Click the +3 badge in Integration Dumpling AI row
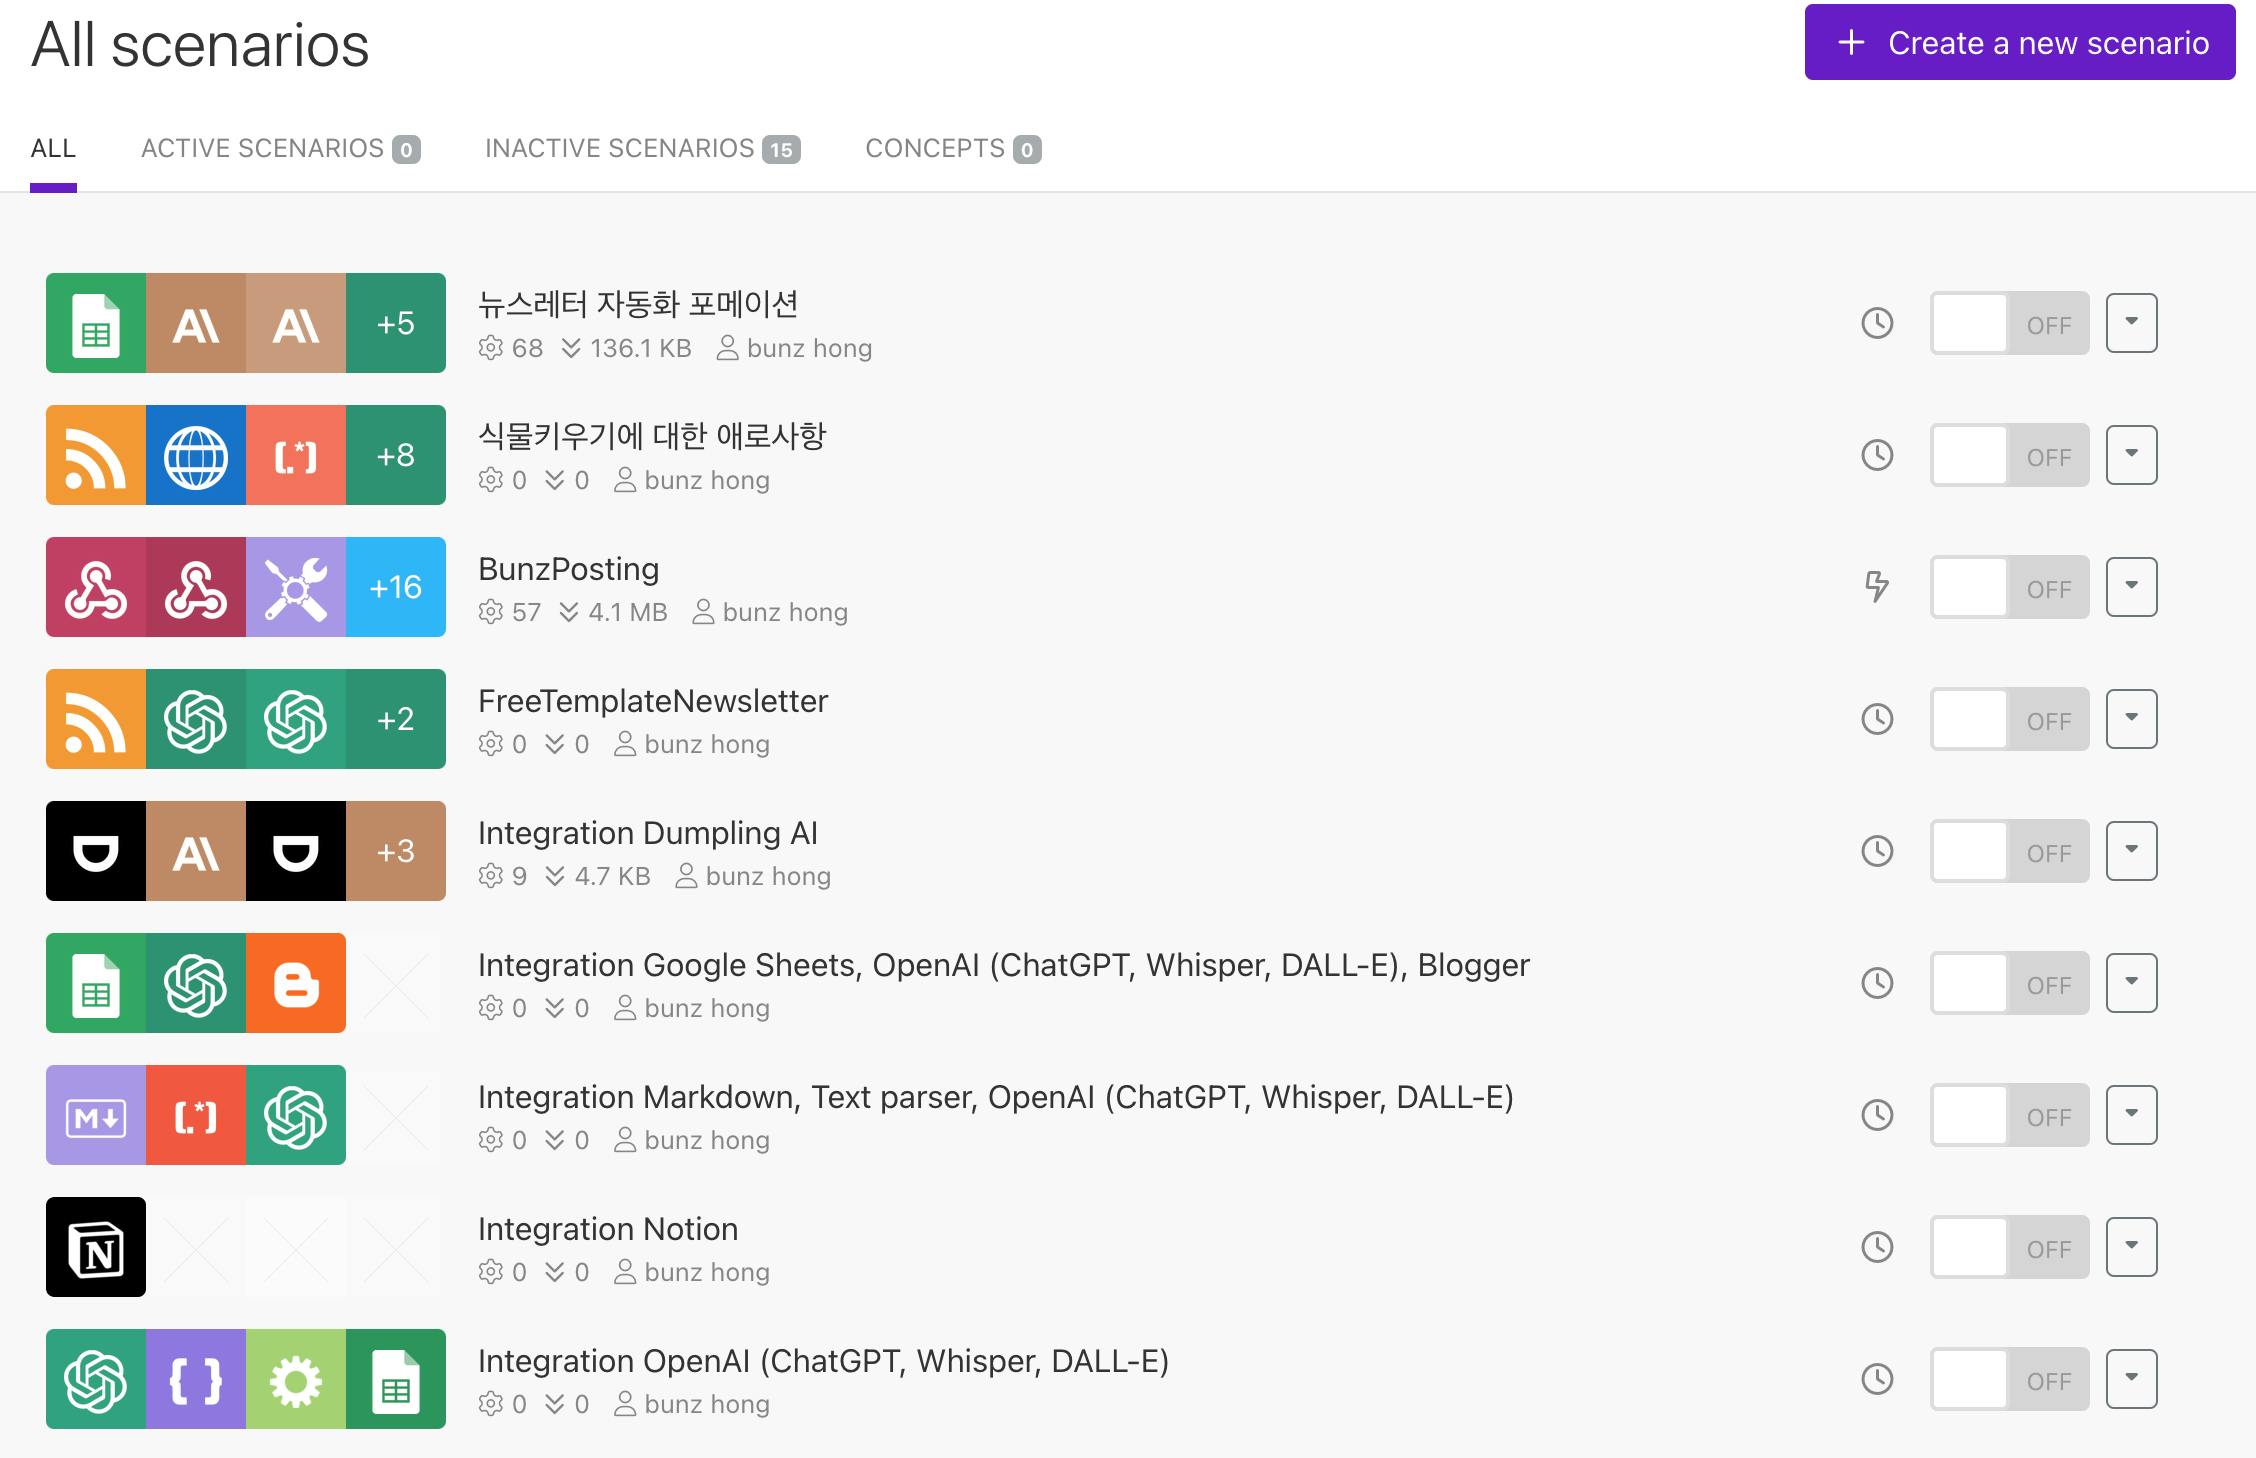 tap(396, 851)
